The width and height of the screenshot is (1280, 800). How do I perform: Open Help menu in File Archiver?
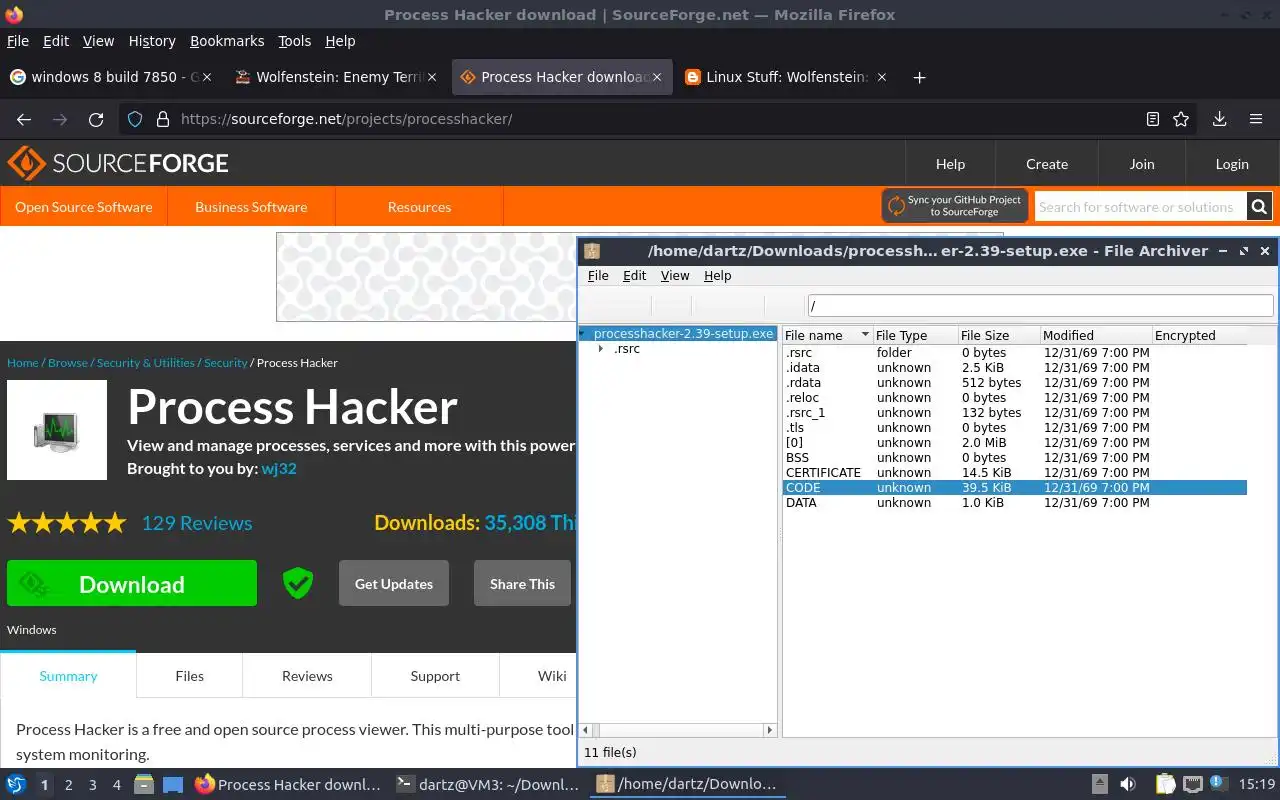(x=717, y=276)
